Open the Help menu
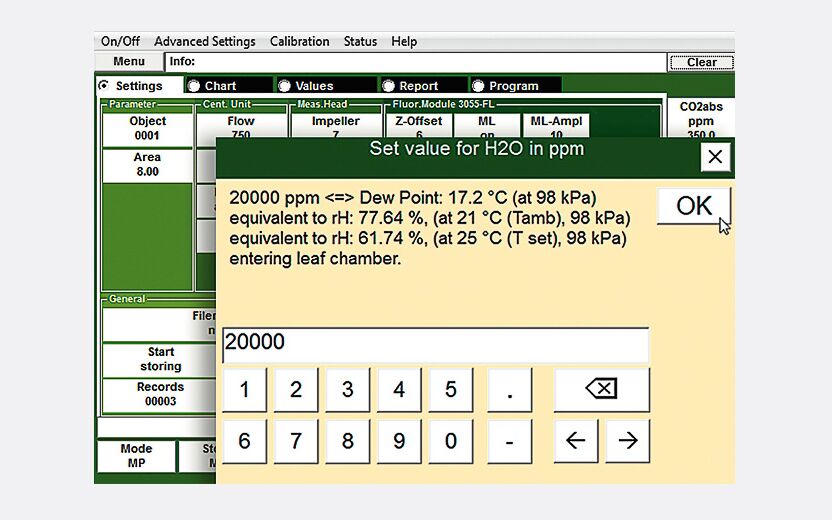Viewport: 832px width, 520px height. pyautogui.click(x=404, y=41)
